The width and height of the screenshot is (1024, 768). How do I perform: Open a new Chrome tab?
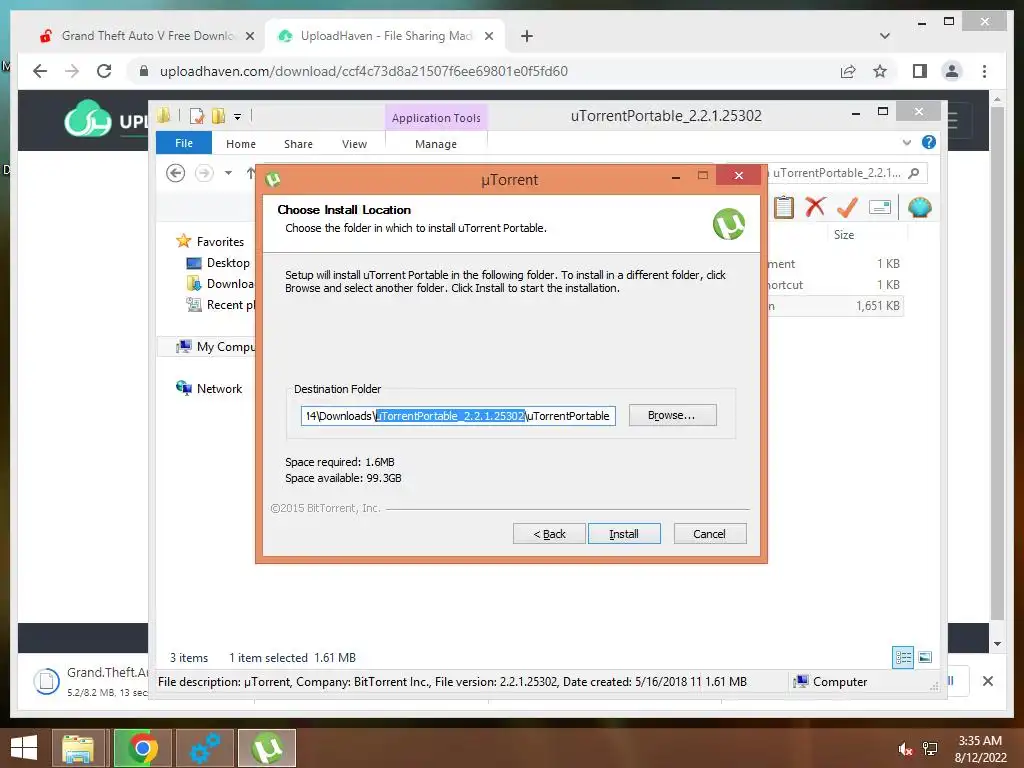coord(527,36)
